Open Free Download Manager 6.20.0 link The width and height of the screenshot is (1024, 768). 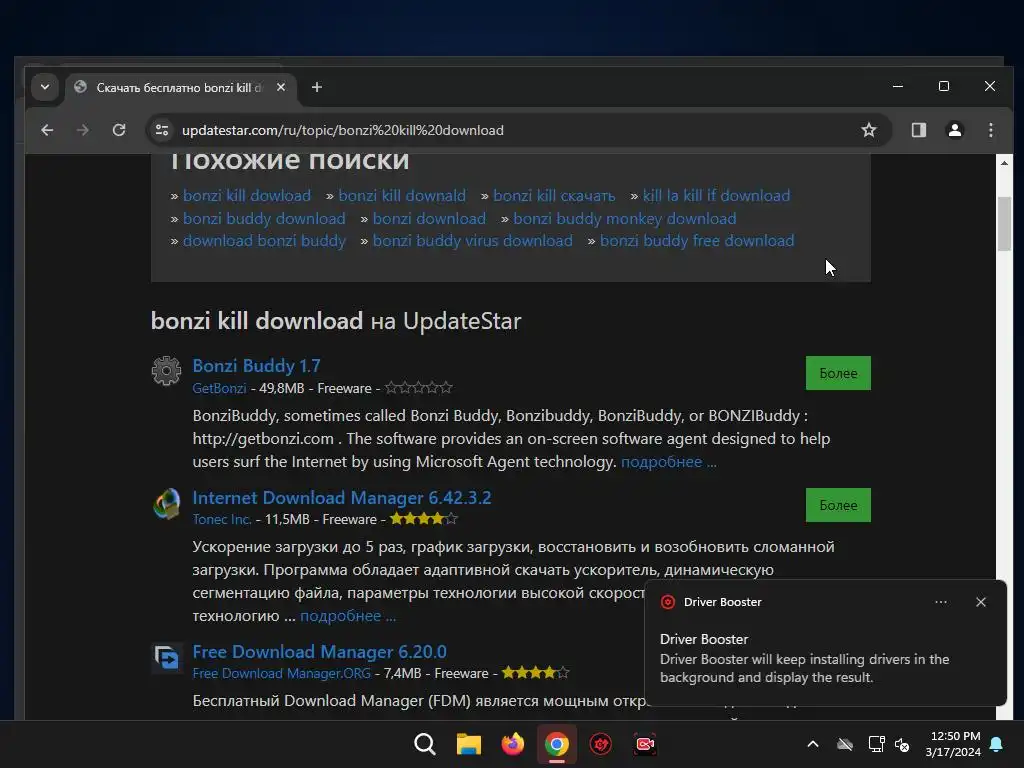pos(319,651)
